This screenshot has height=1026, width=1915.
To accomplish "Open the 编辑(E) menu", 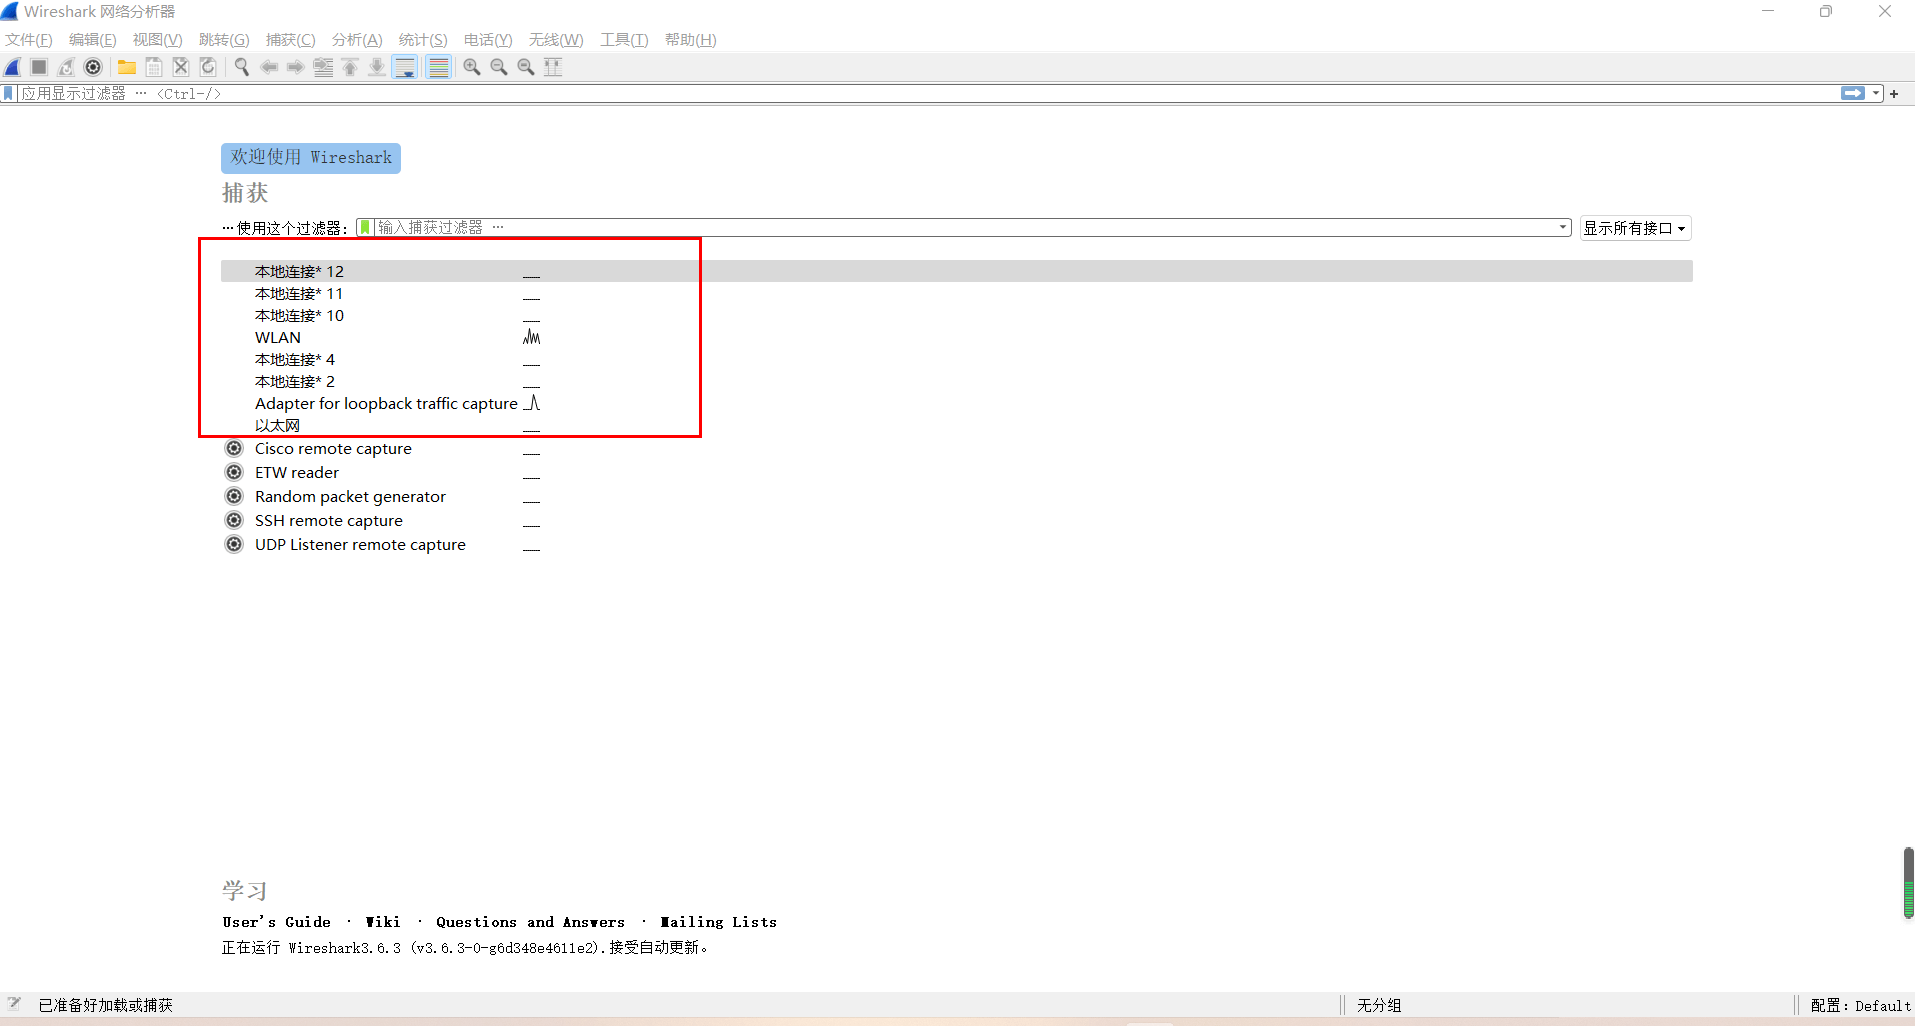I will [x=92, y=40].
